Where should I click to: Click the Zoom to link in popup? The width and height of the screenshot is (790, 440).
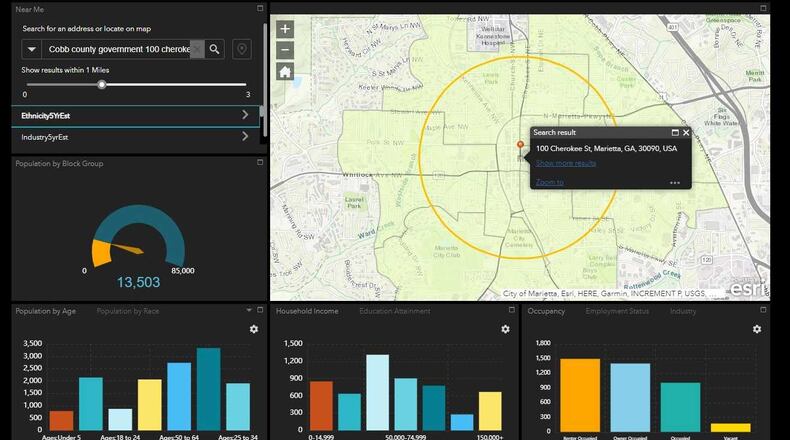549,182
